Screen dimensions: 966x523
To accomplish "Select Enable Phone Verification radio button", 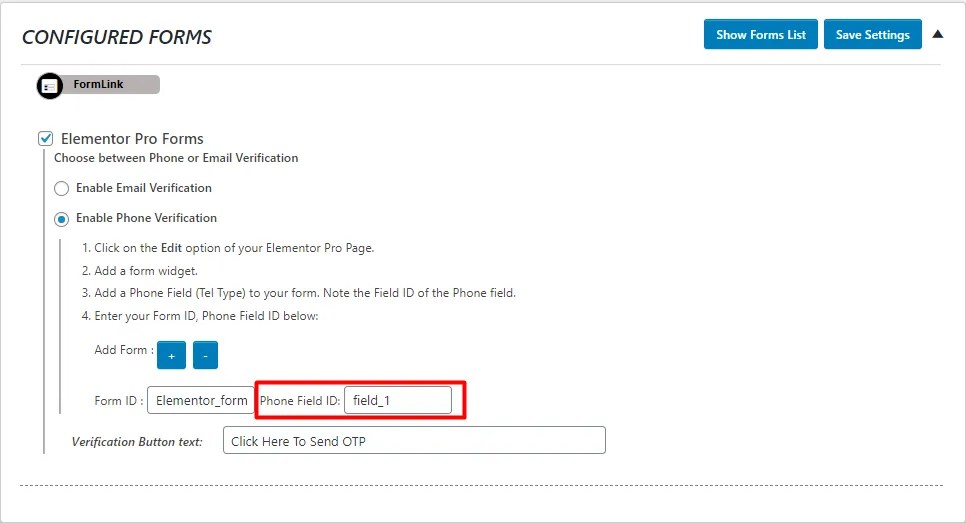I will click(62, 218).
